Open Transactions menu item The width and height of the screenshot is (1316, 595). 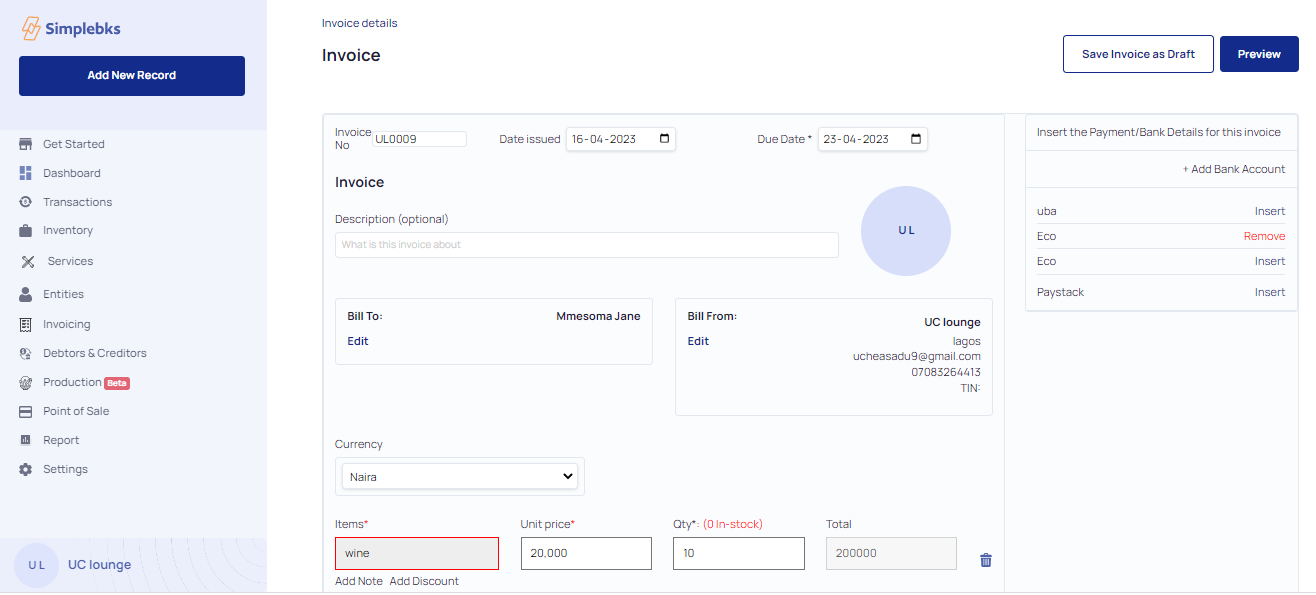[x=78, y=202]
